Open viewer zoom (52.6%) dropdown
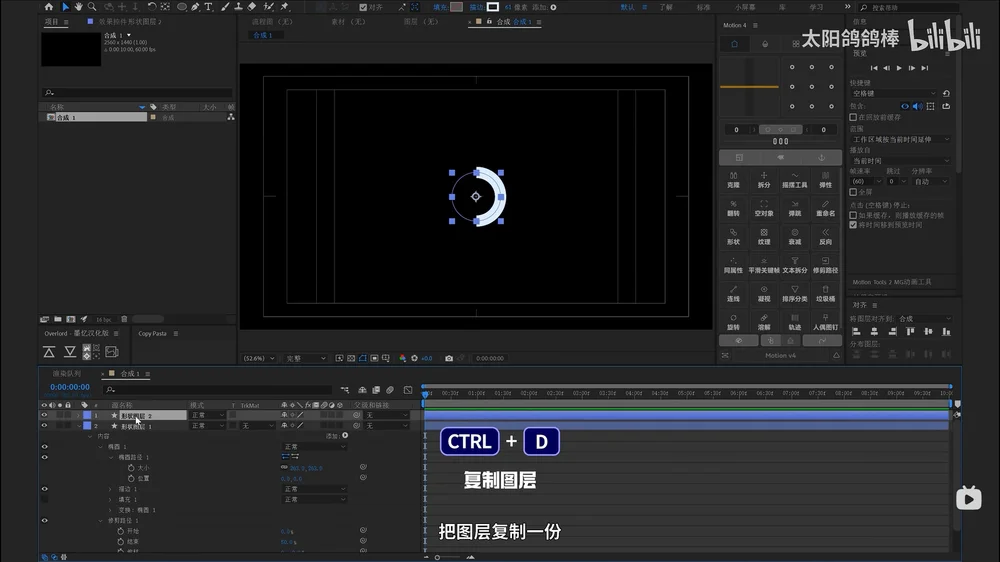The width and height of the screenshot is (1000, 562). click(258, 359)
